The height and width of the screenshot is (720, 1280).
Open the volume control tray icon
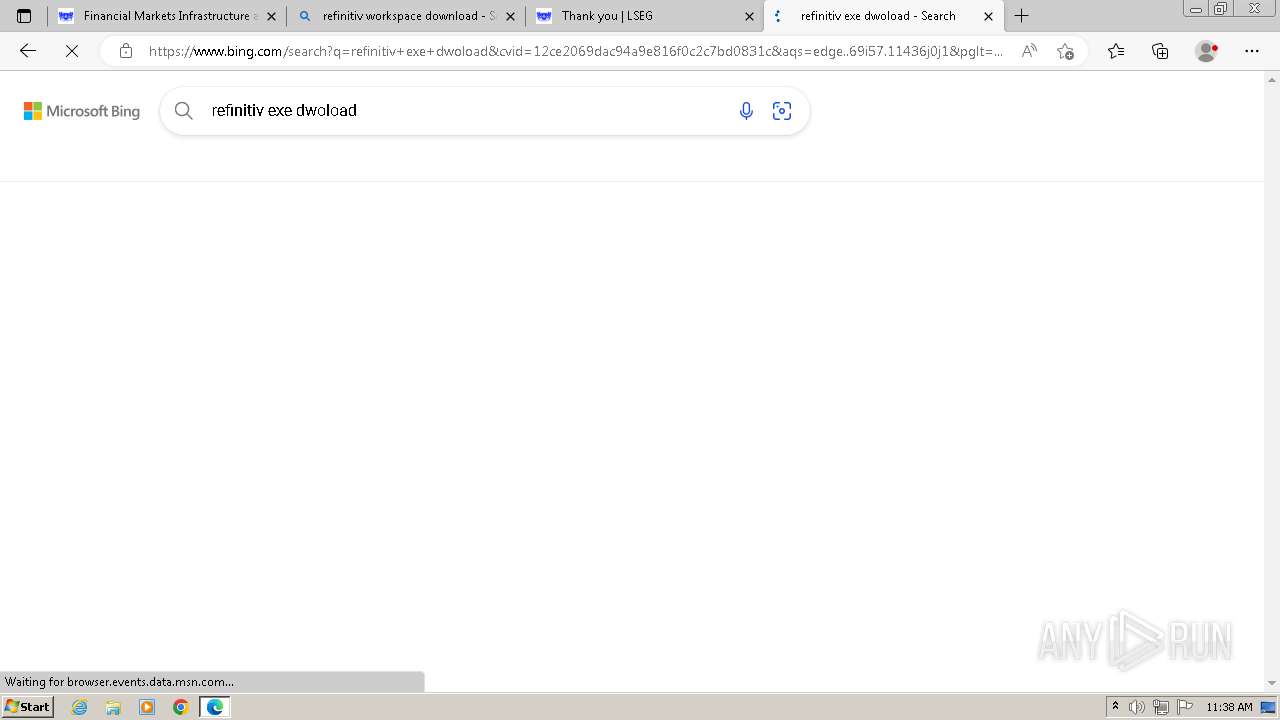1137,707
